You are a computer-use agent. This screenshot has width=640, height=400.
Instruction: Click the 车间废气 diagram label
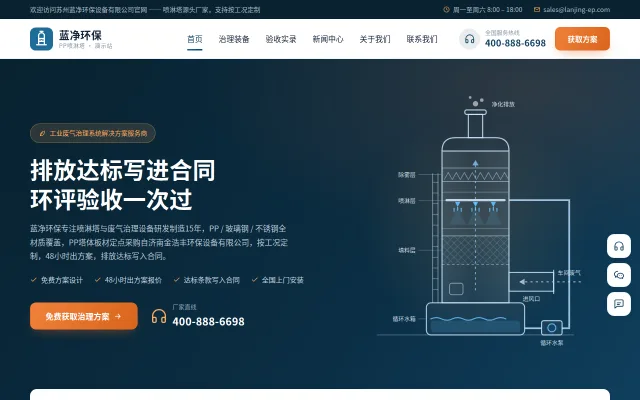(569, 273)
